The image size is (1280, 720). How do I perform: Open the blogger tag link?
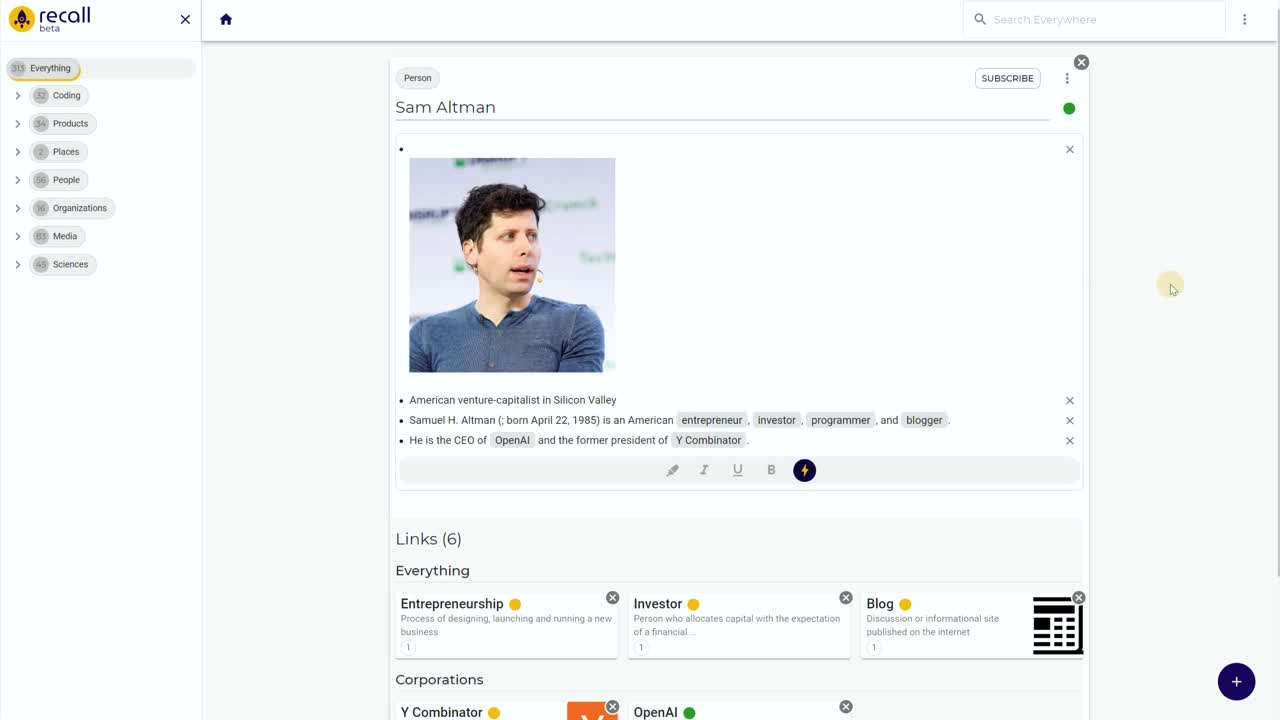click(x=924, y=420)
